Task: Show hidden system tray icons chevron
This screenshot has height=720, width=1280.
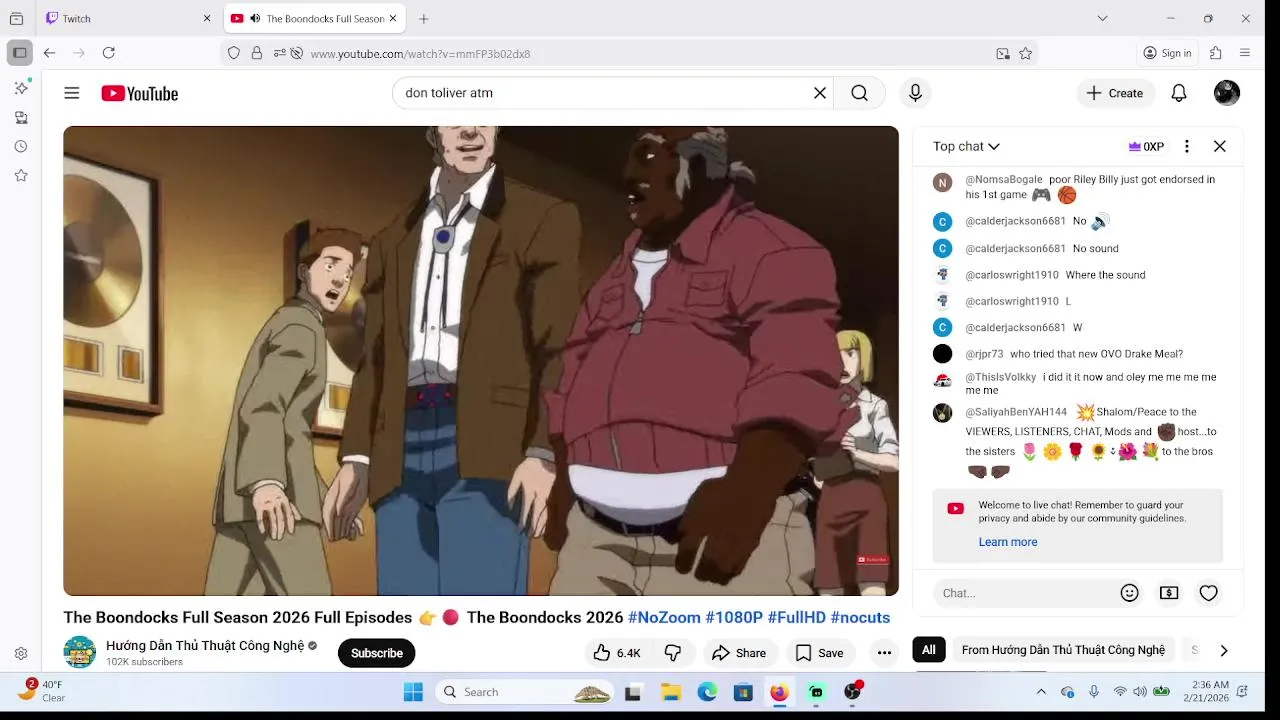Action: [x=1041, y=692]
